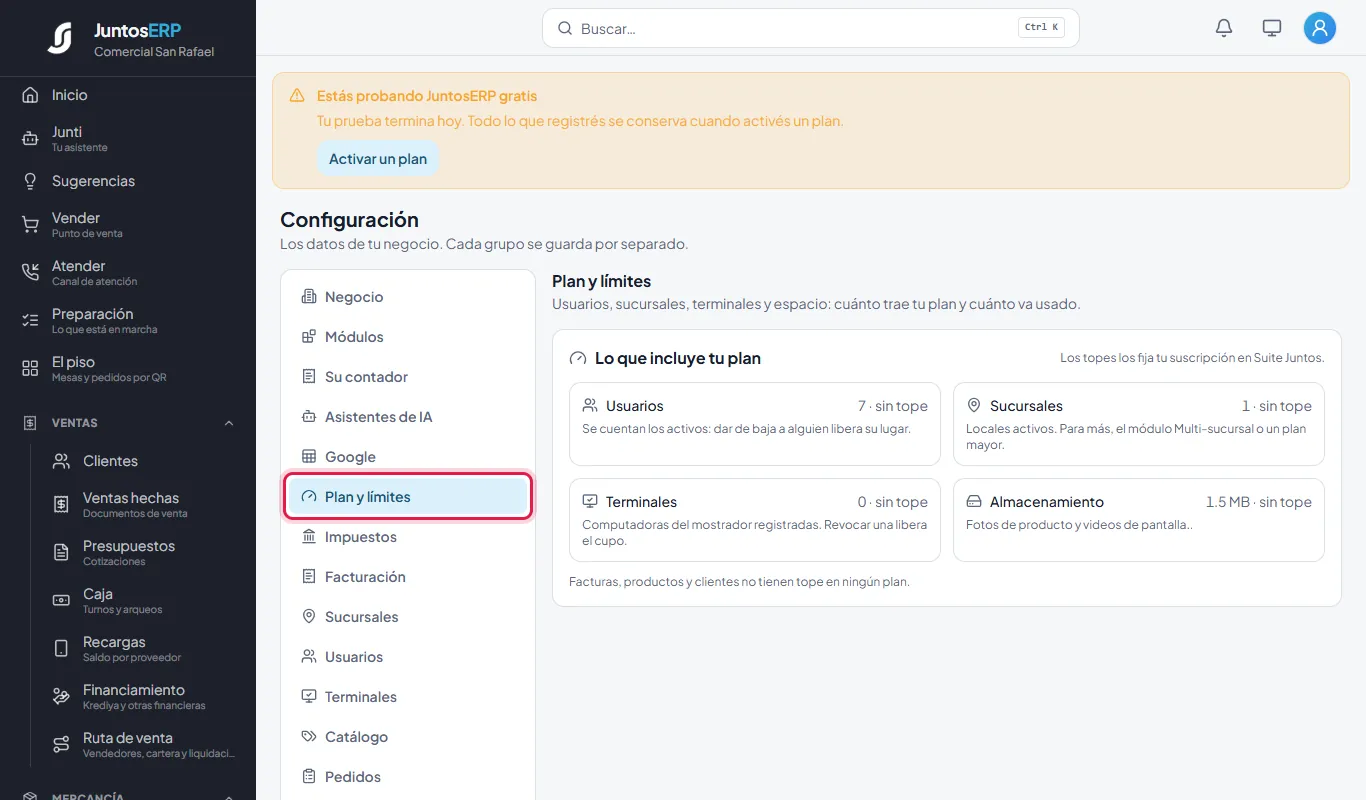Open Junti assistant robot icon

pyautogui.click(x=30, y=139)
